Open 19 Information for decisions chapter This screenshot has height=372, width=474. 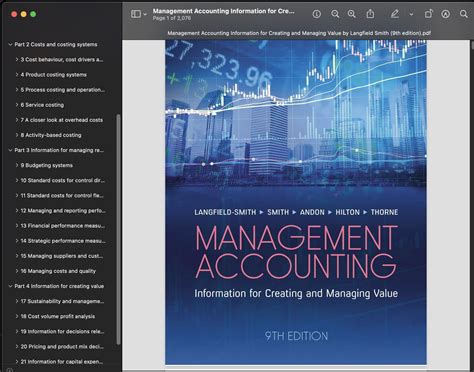[x=62, y=331]
